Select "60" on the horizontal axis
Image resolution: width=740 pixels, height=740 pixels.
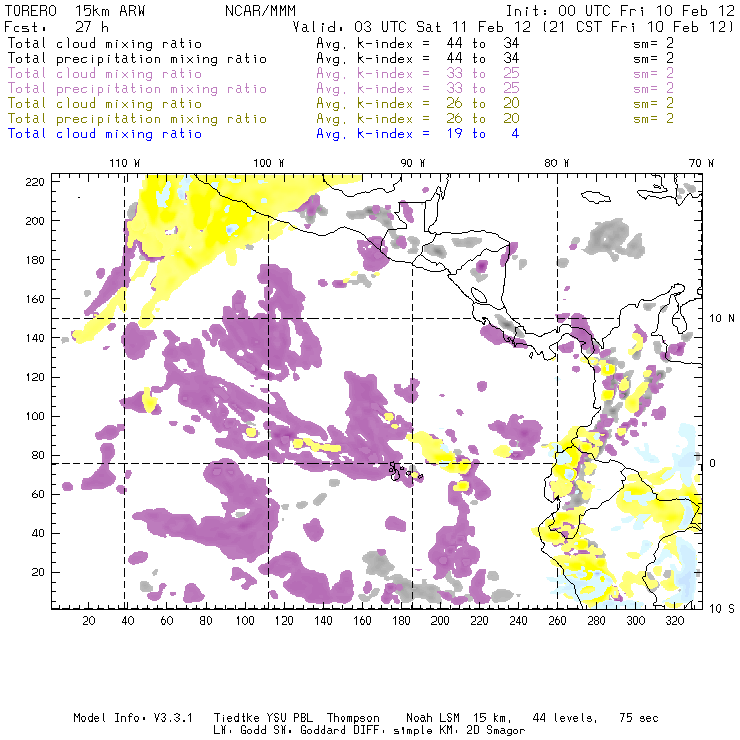pyautogui.click(x=167, y=621)
